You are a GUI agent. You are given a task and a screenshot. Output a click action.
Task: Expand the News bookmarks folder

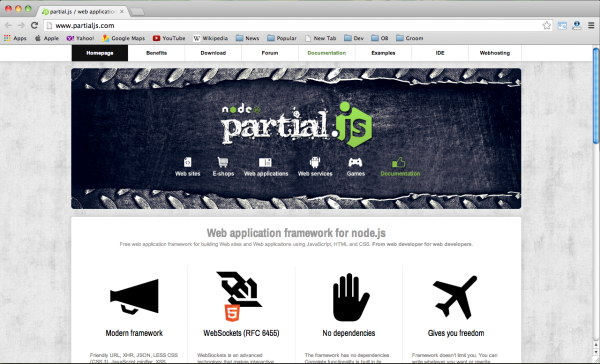248,38
